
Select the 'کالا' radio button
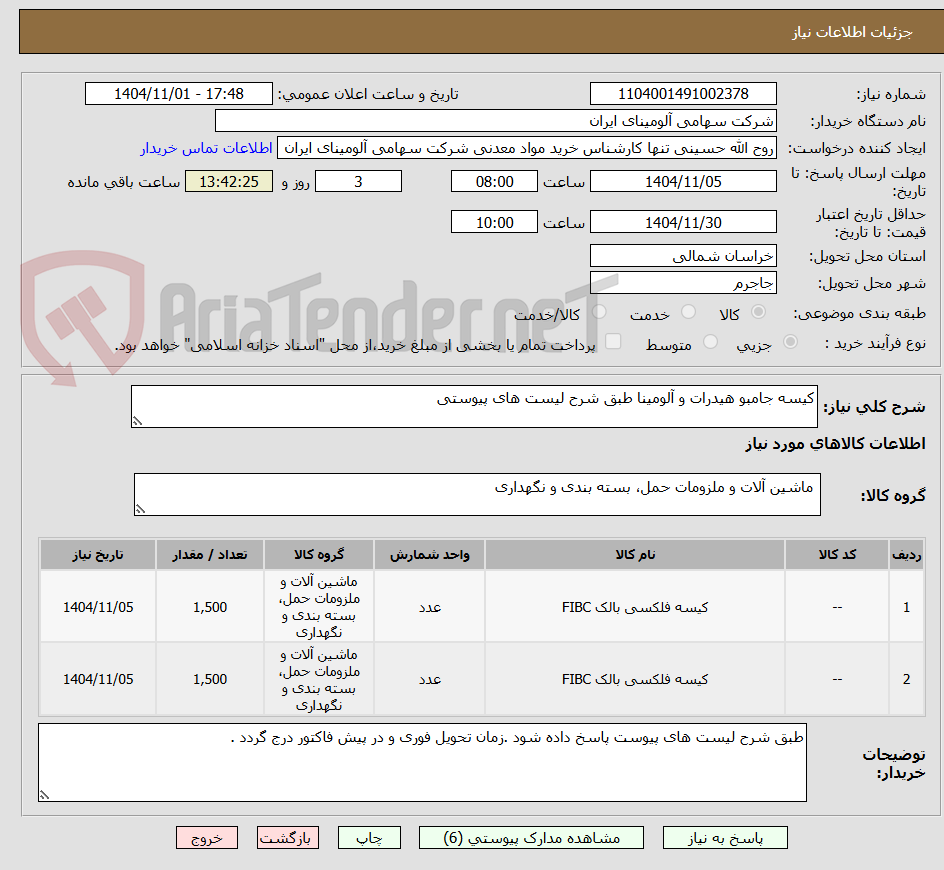759,312
